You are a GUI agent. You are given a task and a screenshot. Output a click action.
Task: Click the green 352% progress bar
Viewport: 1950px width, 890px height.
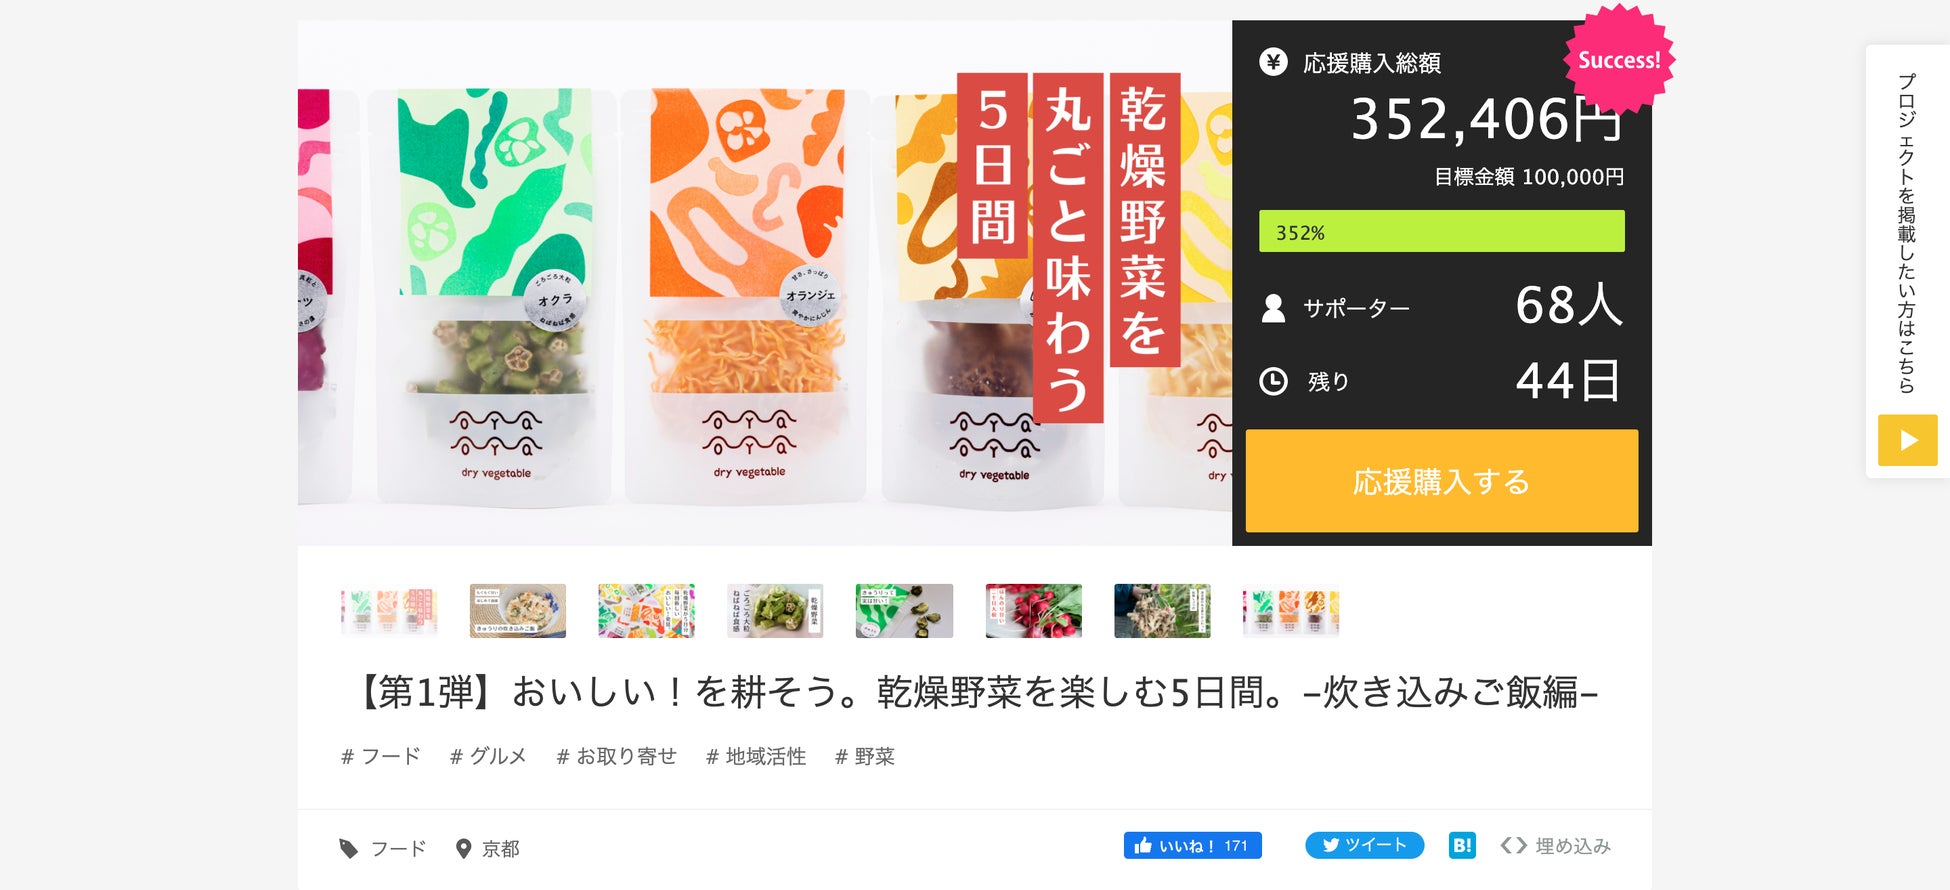1441,231
